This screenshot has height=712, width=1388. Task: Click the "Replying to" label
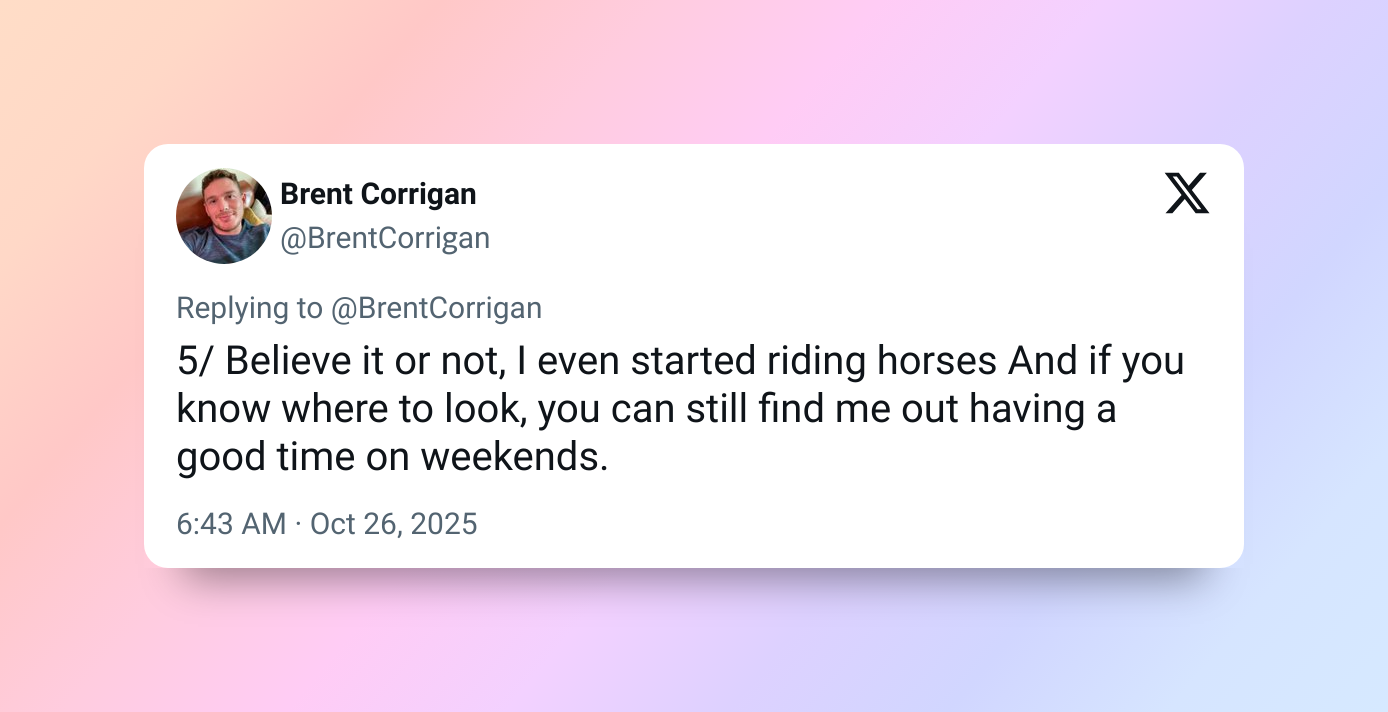[x=250, y=308]
